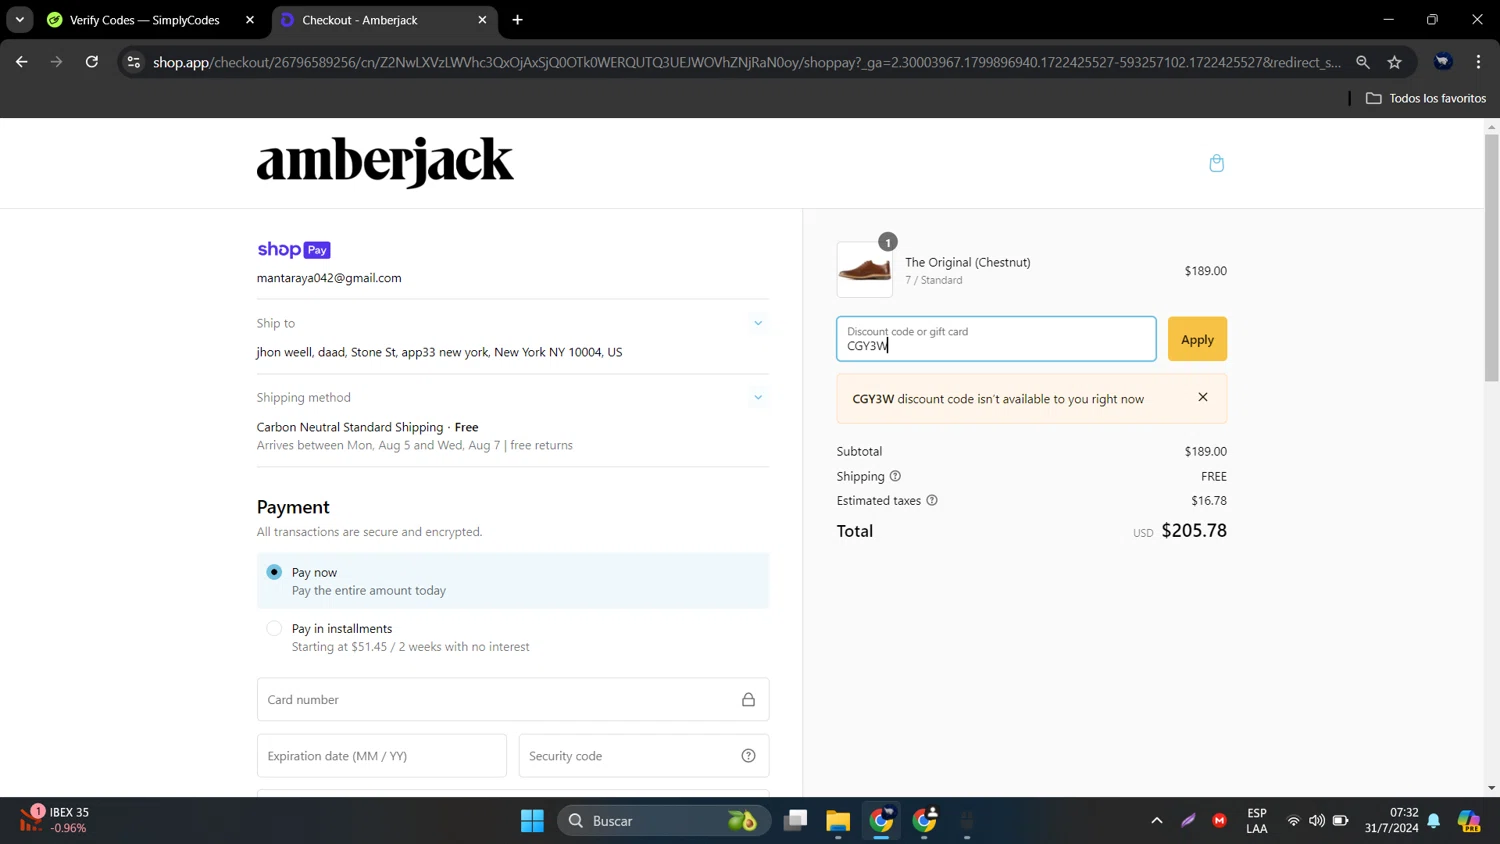
Task: Click the Shipping info help icon
Action: (x=895, y=476)
